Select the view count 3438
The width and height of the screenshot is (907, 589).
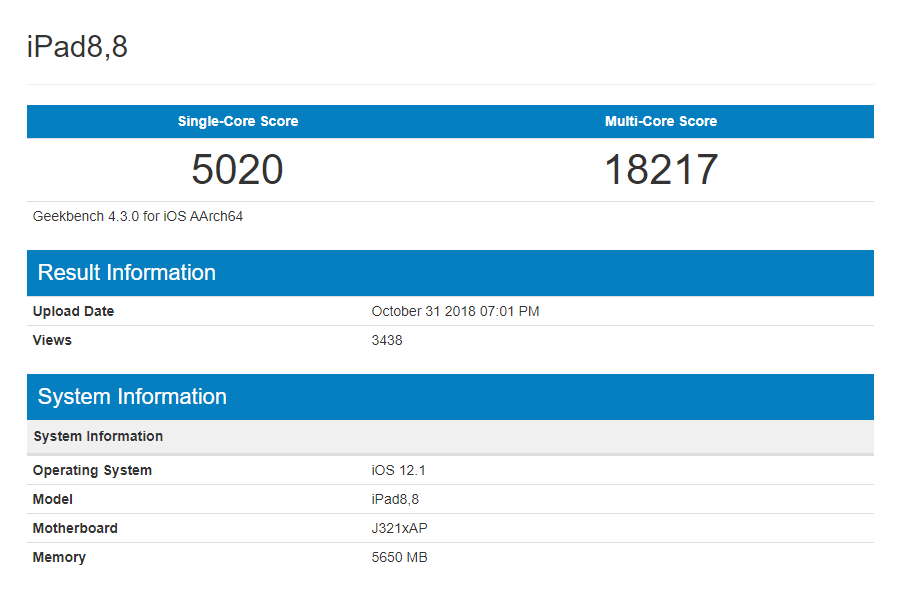pos(387,340)
